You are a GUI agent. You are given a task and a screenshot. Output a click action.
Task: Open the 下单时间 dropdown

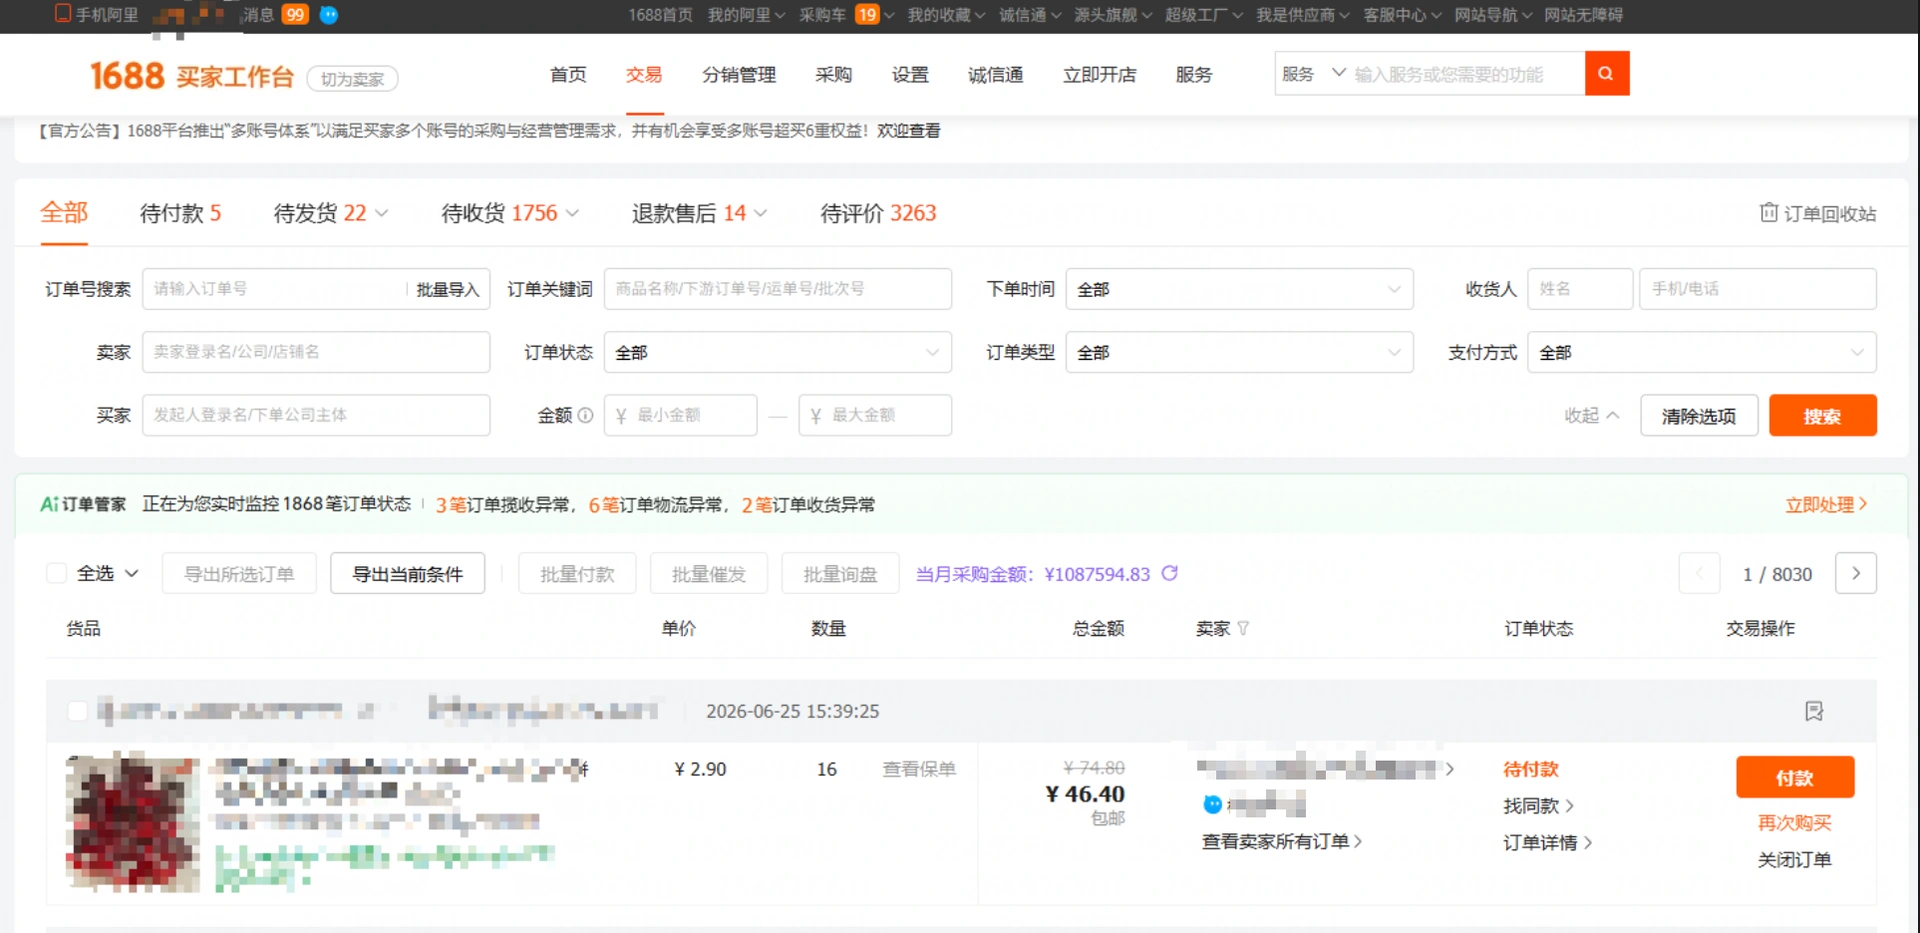(1240, 289)
